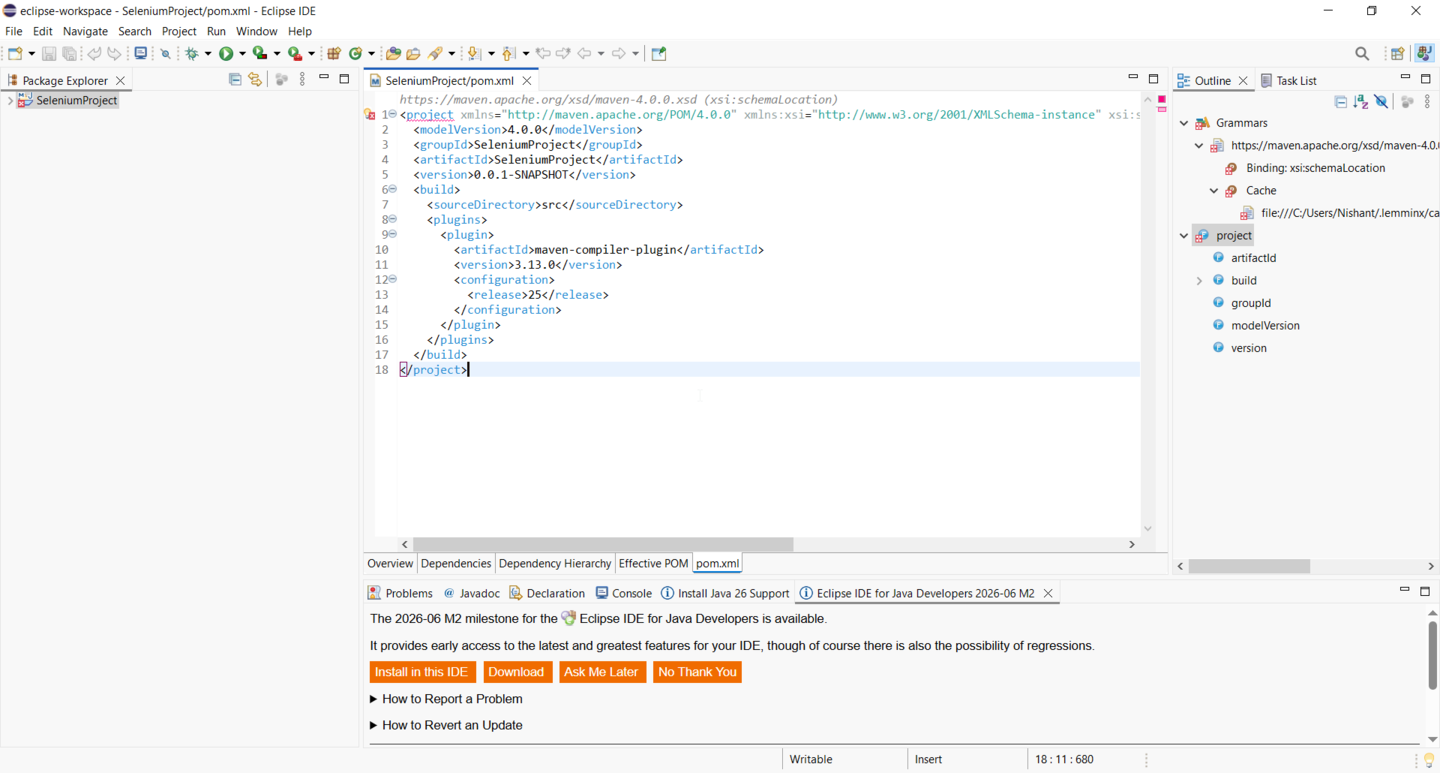
Task: Click the update panel vertical scrollbar thumb
Action: (x=1432, y=655)
